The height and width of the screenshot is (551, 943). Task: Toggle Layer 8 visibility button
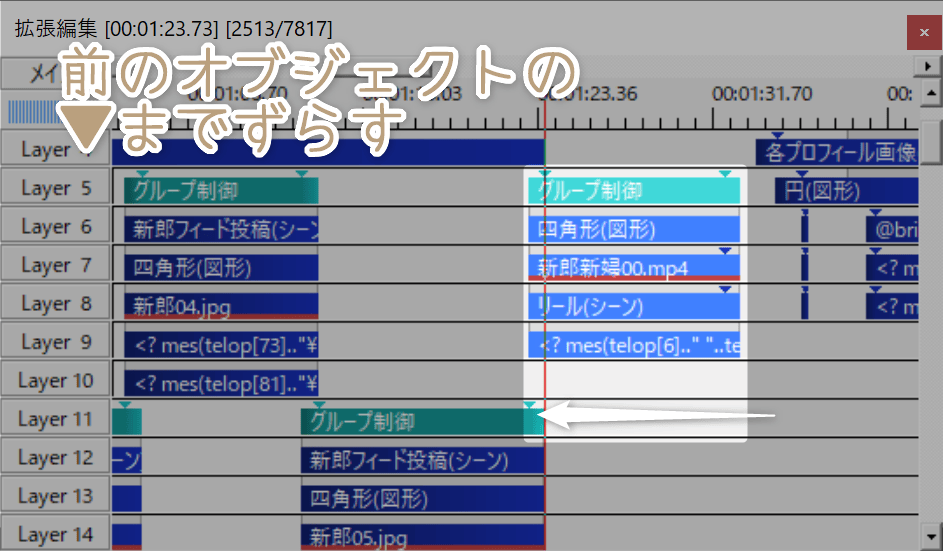55,303
